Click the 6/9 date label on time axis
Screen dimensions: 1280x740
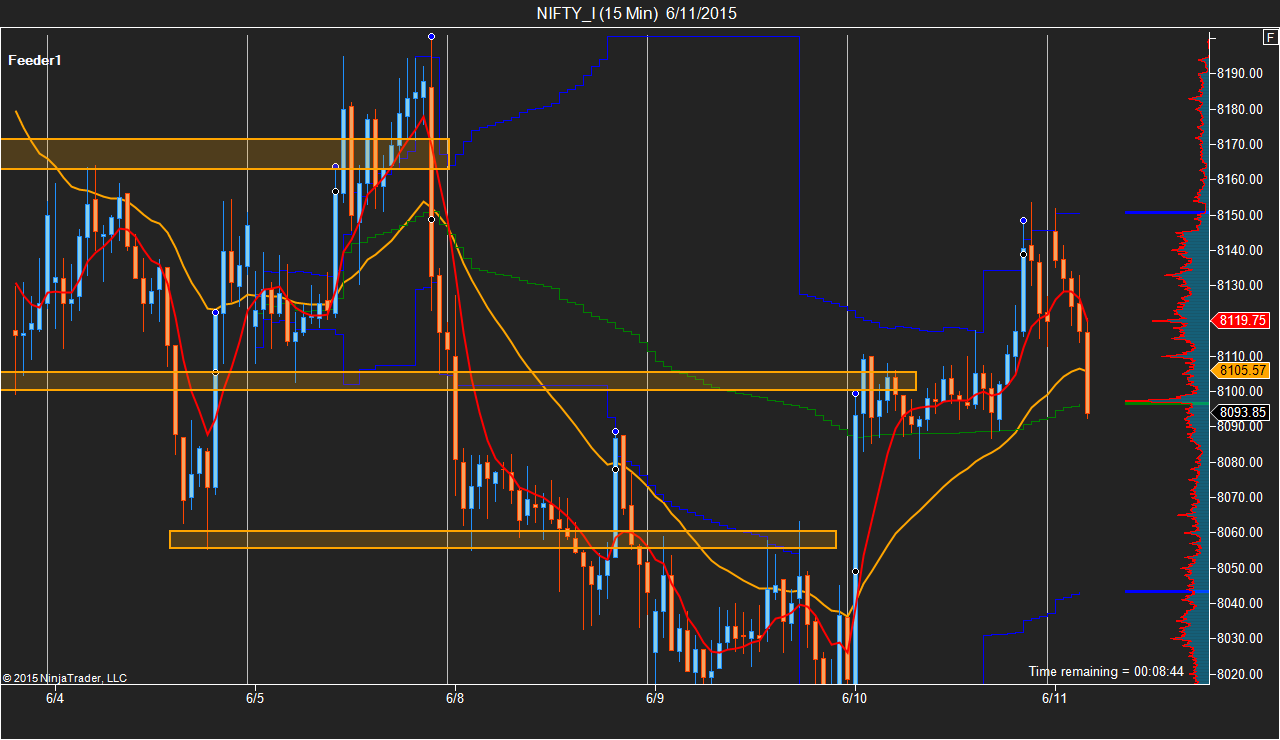point(654,697)
